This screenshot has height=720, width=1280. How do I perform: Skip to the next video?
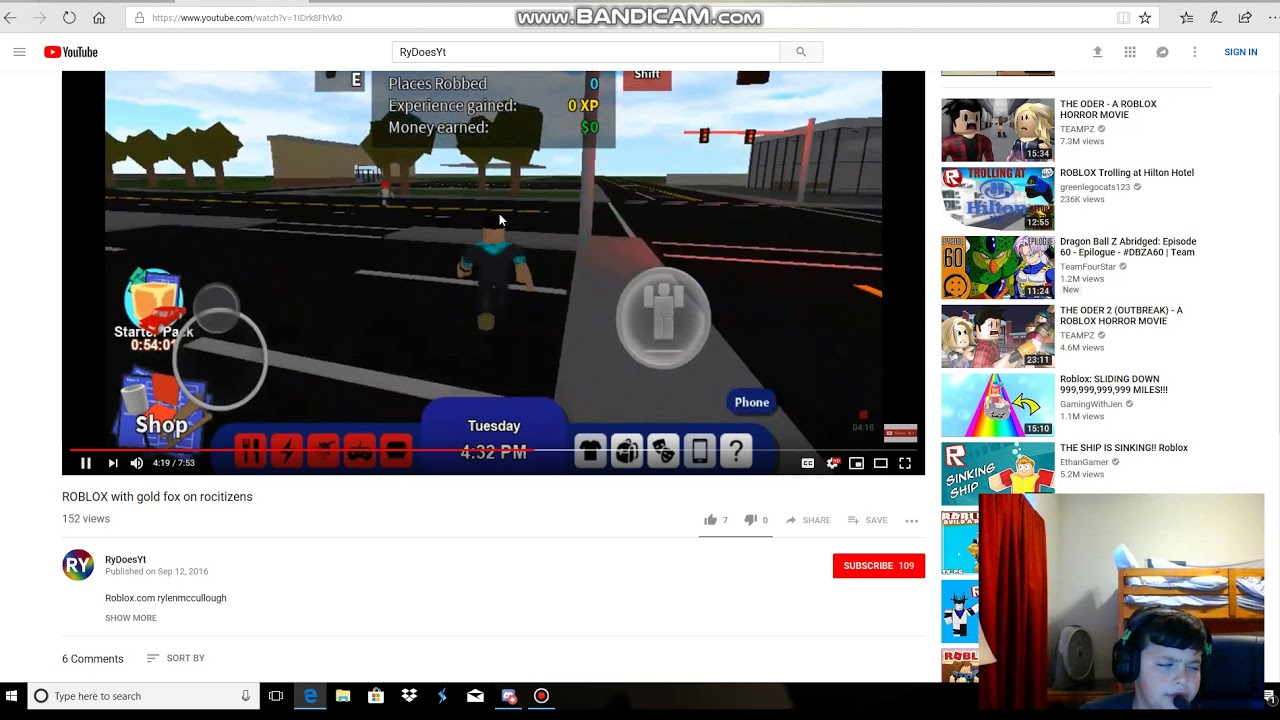[113, 463]
